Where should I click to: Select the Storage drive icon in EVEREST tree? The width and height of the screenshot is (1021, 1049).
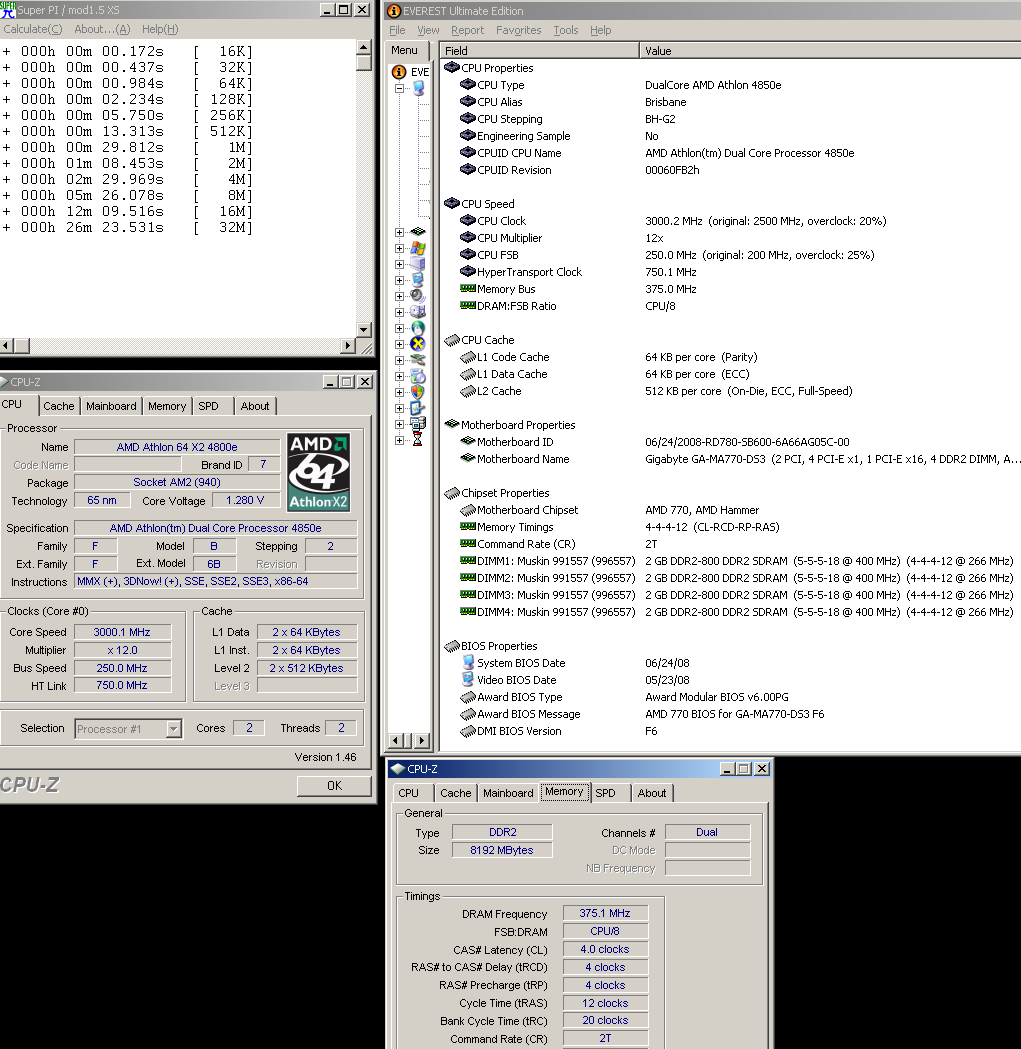[x=418, y=312]
